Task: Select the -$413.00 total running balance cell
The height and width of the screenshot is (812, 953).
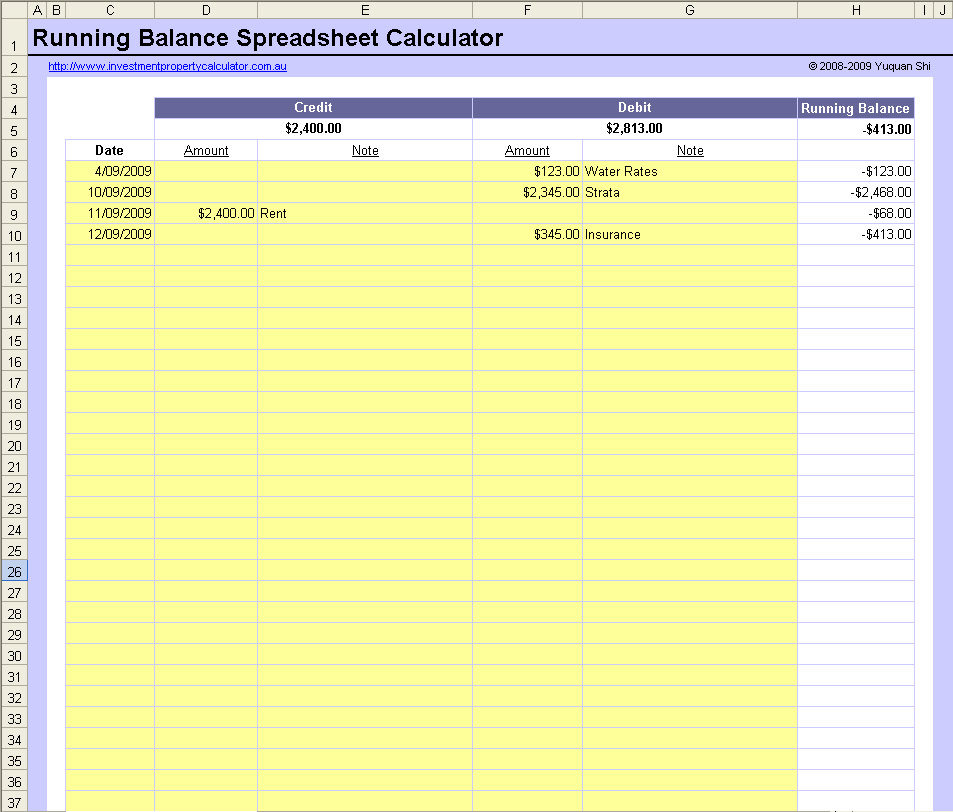Action: [855, 129]
